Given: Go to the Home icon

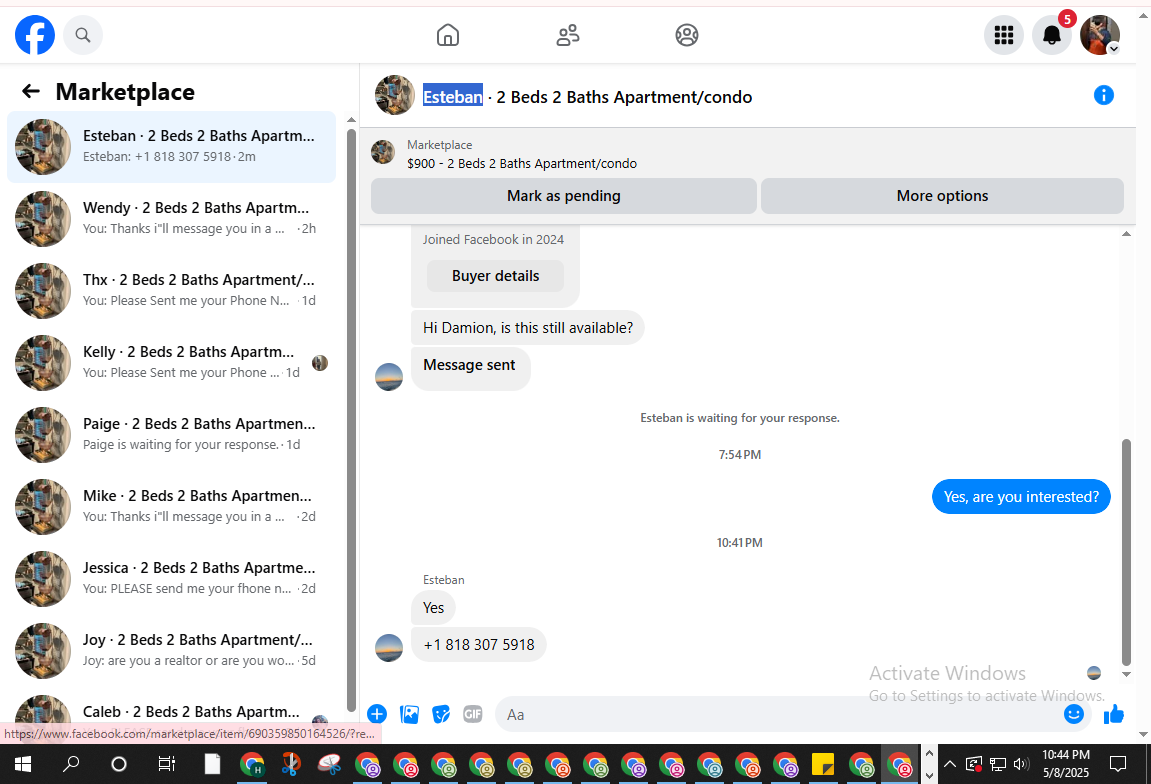Looking at the screenshot, I should click(x=448, y=35).
